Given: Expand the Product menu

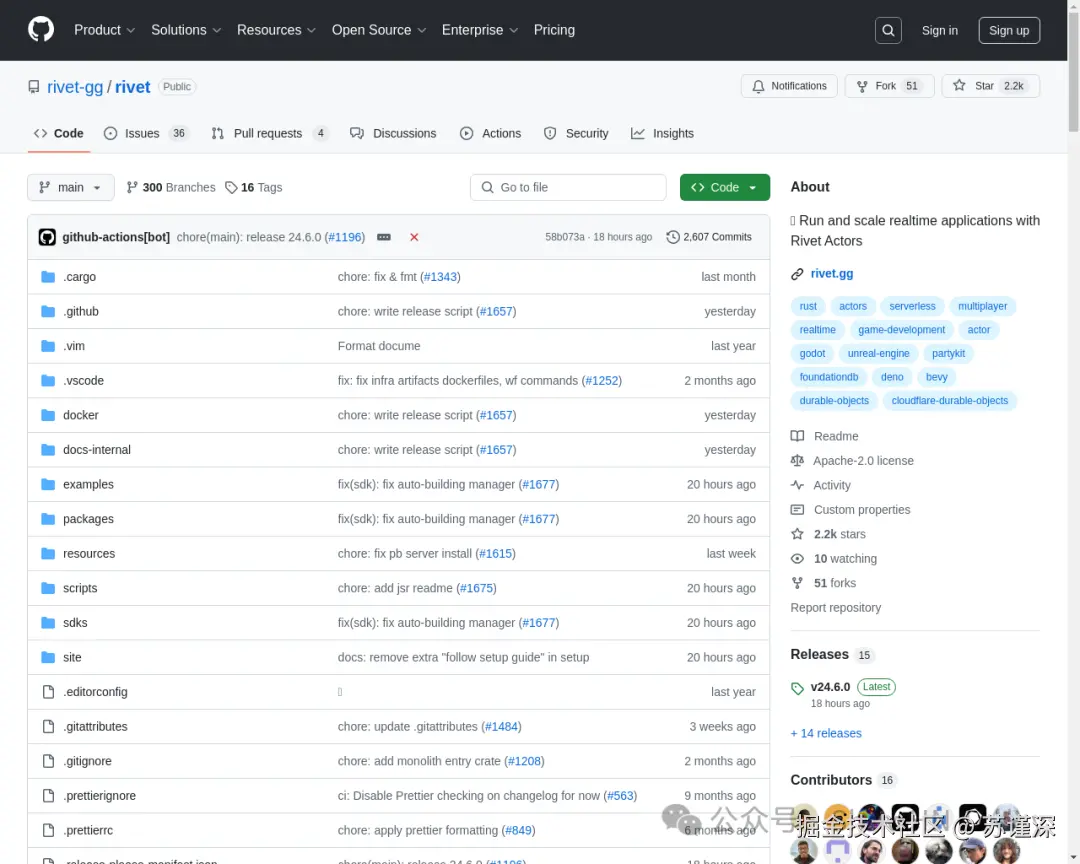Looking at the screenshot, I should [x=104, y=30].
